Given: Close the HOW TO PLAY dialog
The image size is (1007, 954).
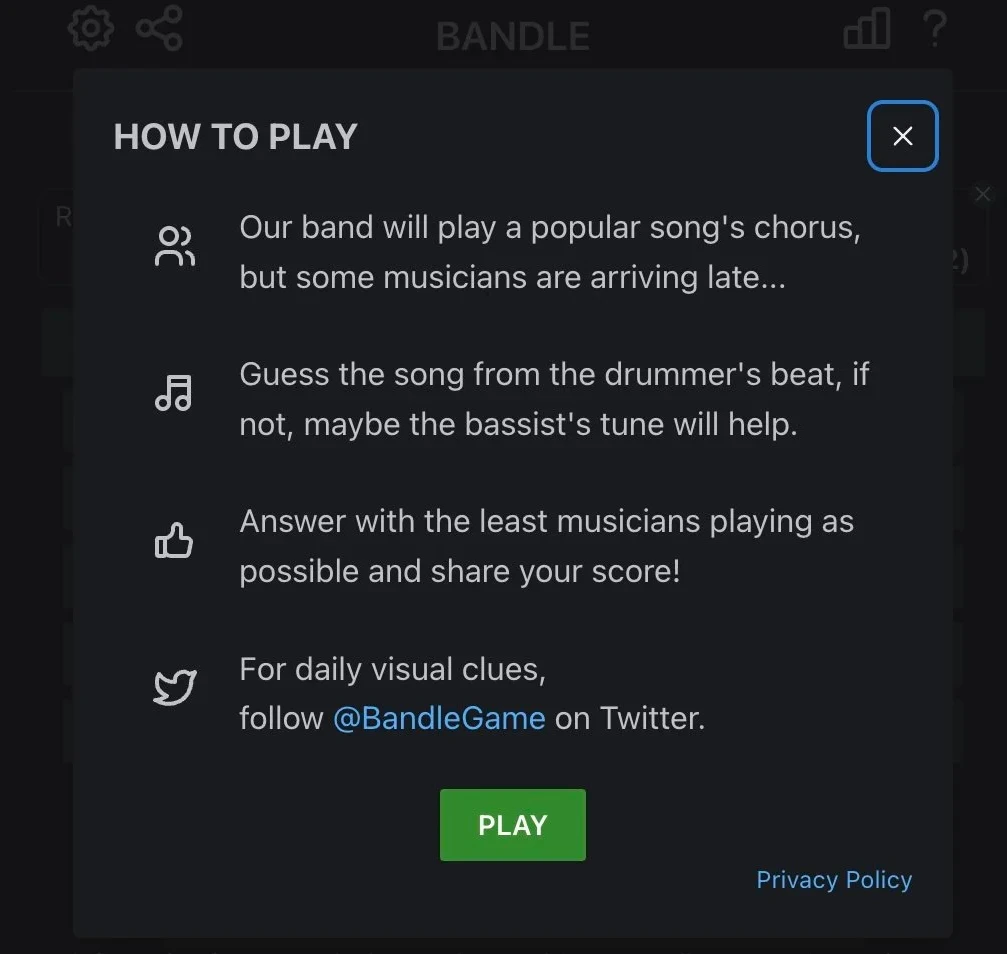Looking at the screenshot, I should [902, 136].
